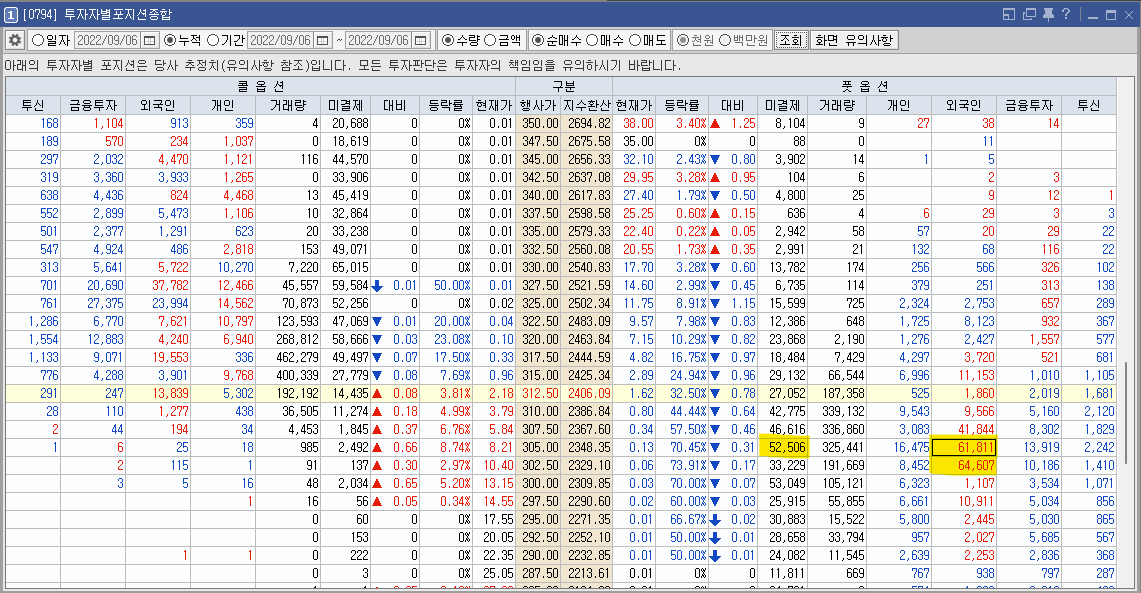Image resolution: width=1141 pixels, height=593 pixels.
Task: Select the 기간 radio button
Action: click(x=213, y=40)
